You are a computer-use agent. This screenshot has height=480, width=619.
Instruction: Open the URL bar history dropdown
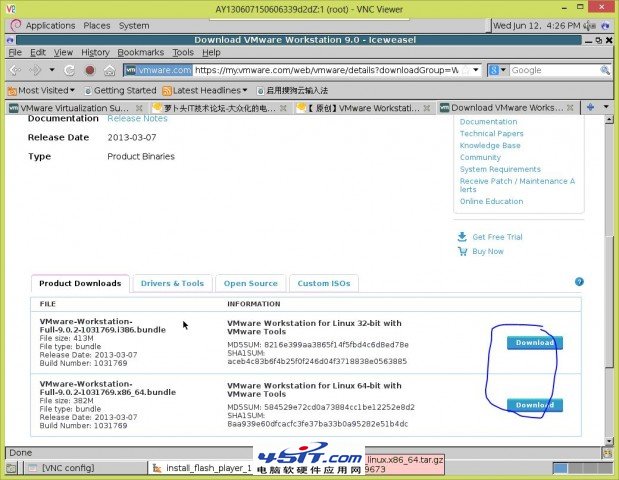(476, 70)
